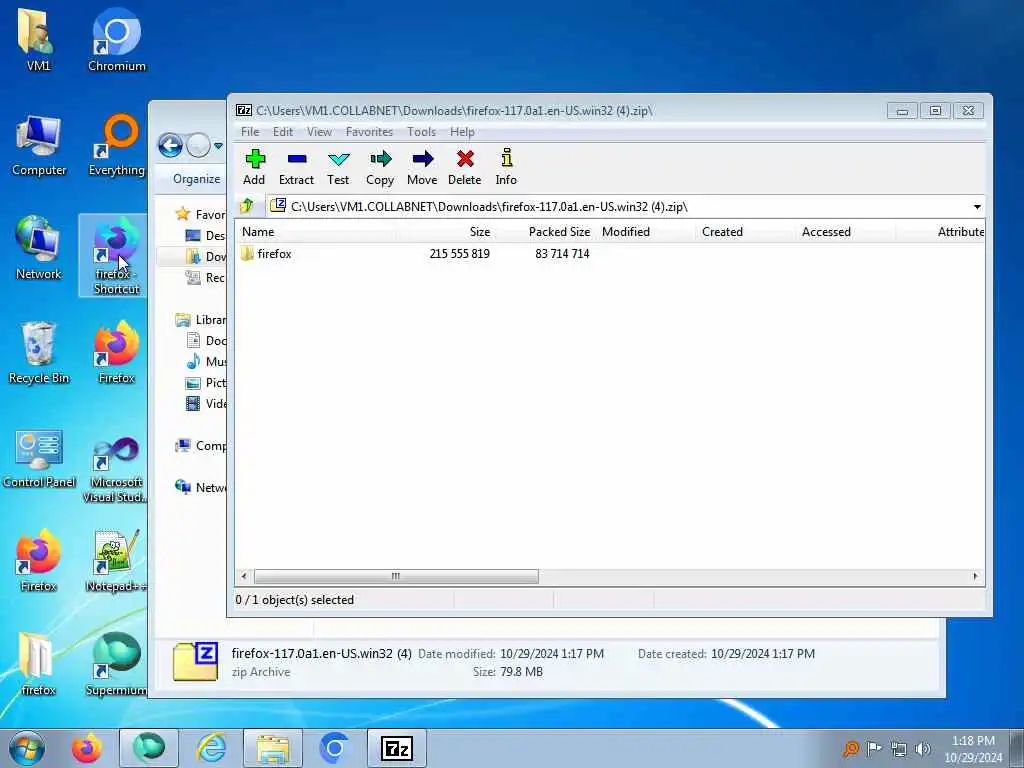1024x768 pixels.
Task: Click the red Delete icon
Action: pos(464,167)
